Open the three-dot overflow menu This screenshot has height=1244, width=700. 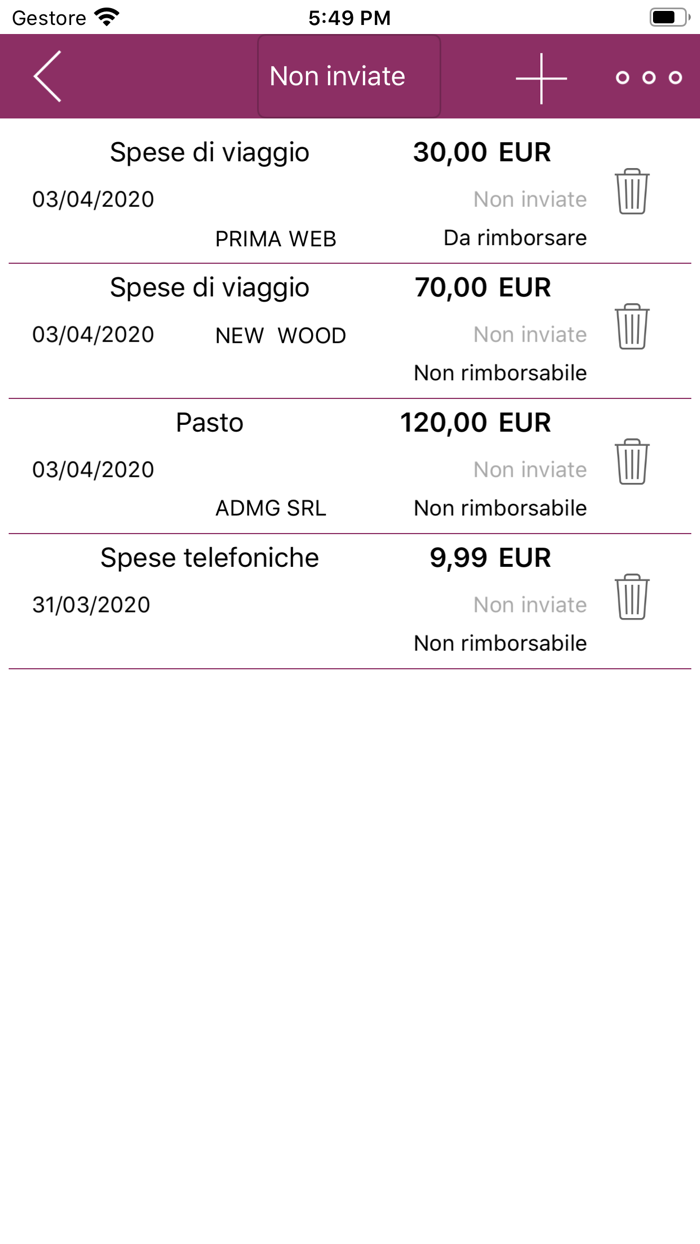click(647, 76)
